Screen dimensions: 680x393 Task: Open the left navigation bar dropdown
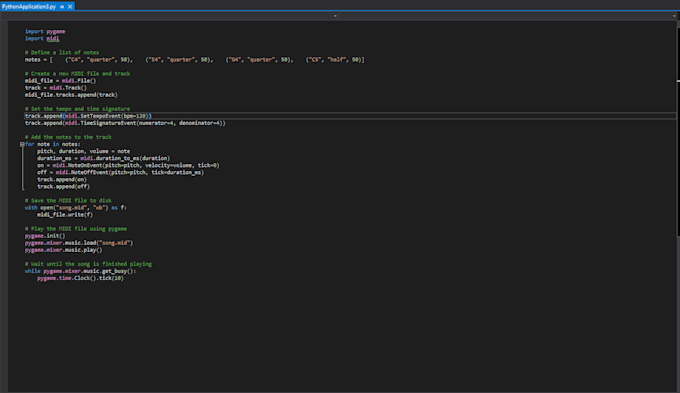click(335, 16)
